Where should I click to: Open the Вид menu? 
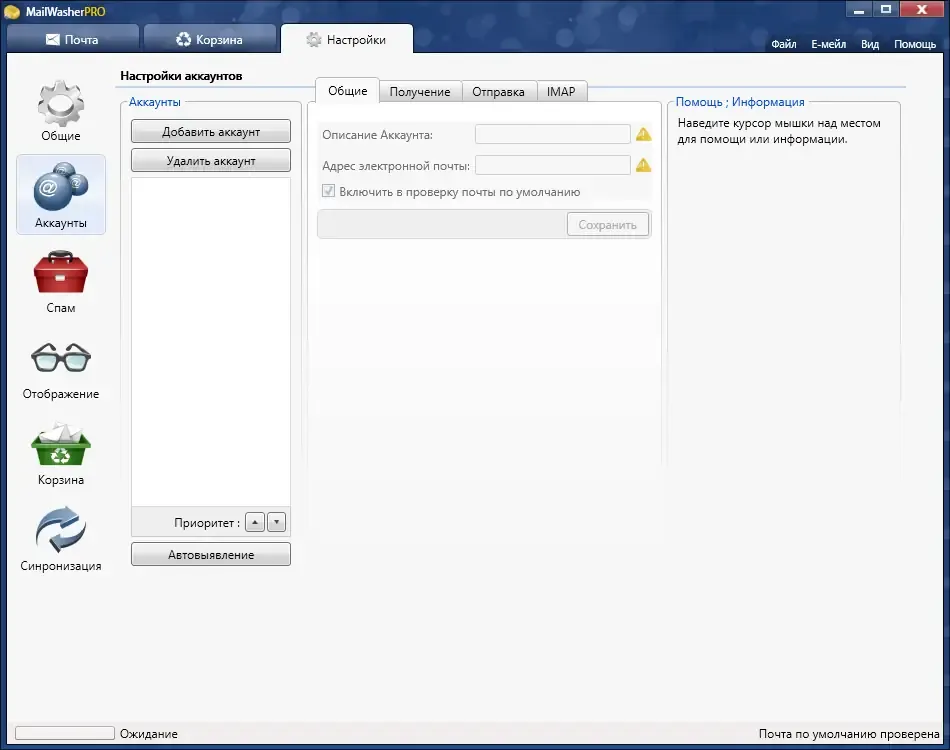click(x=869, y=44)
